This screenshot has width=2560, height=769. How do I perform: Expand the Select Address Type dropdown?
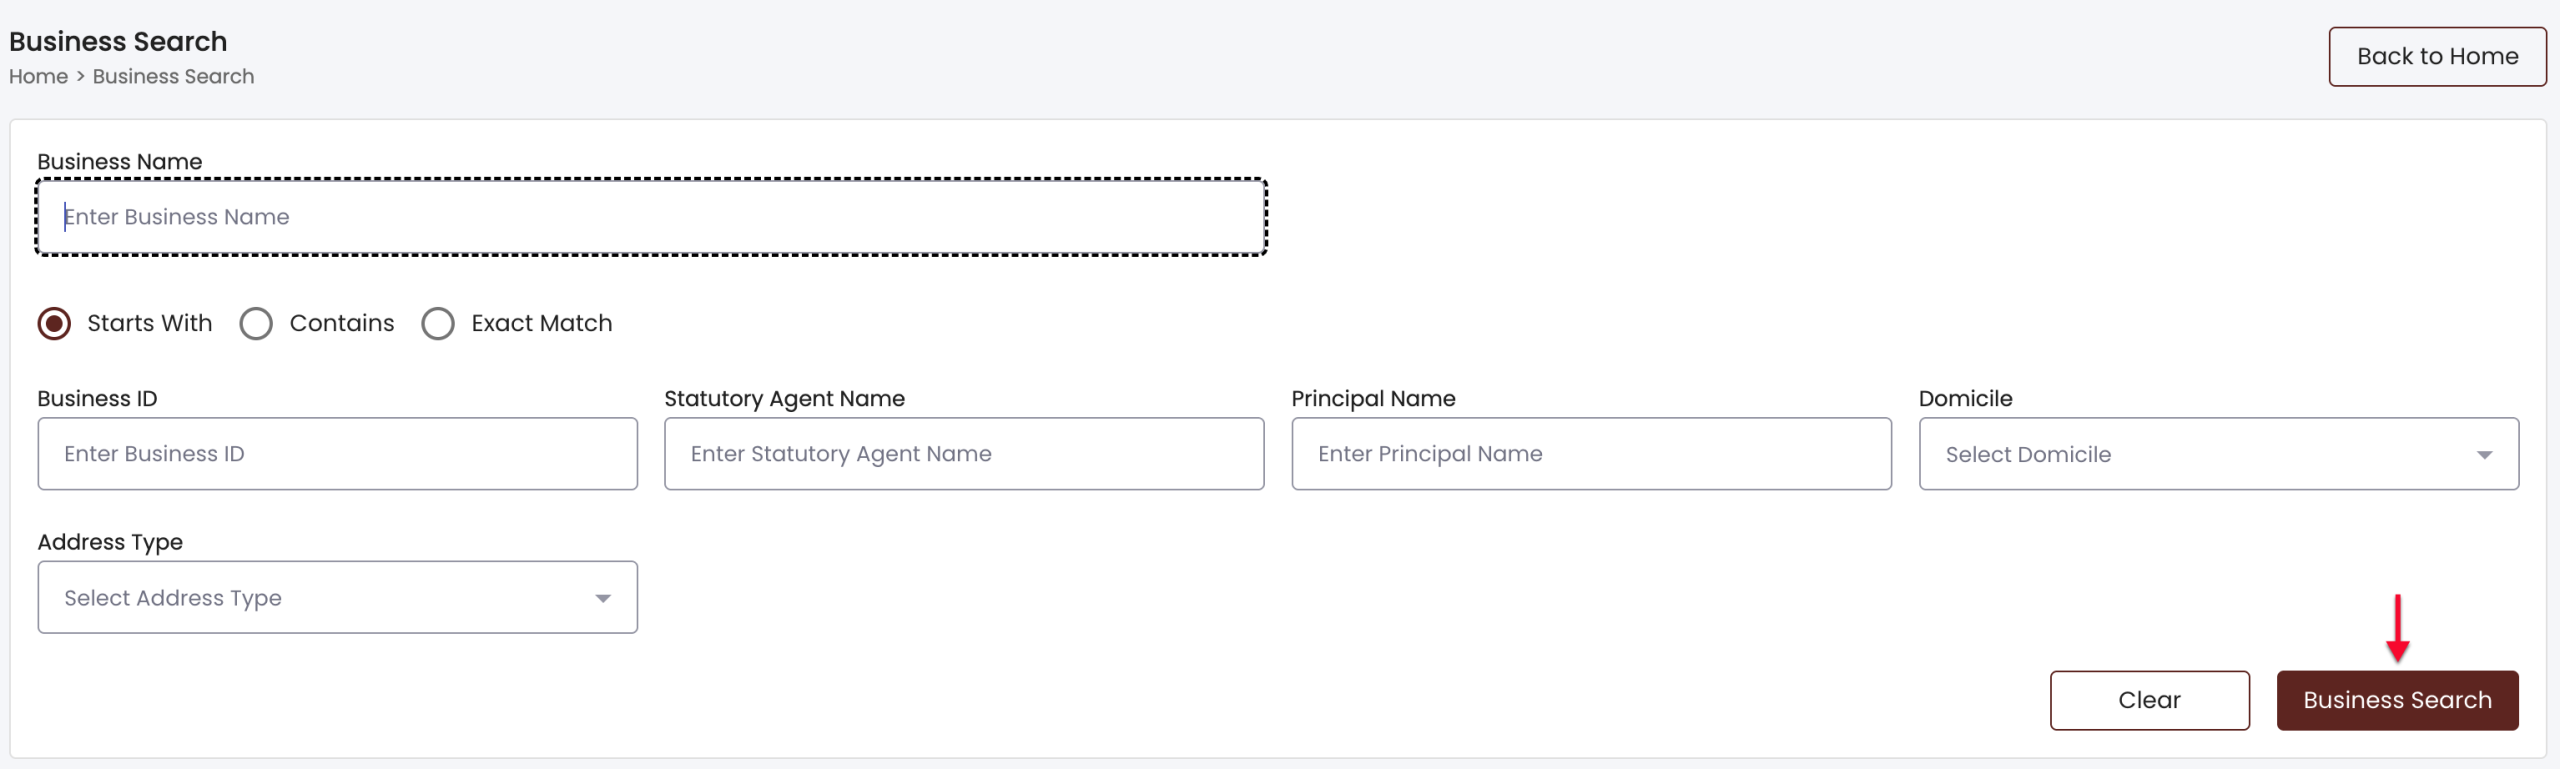[x=338, y=598]
